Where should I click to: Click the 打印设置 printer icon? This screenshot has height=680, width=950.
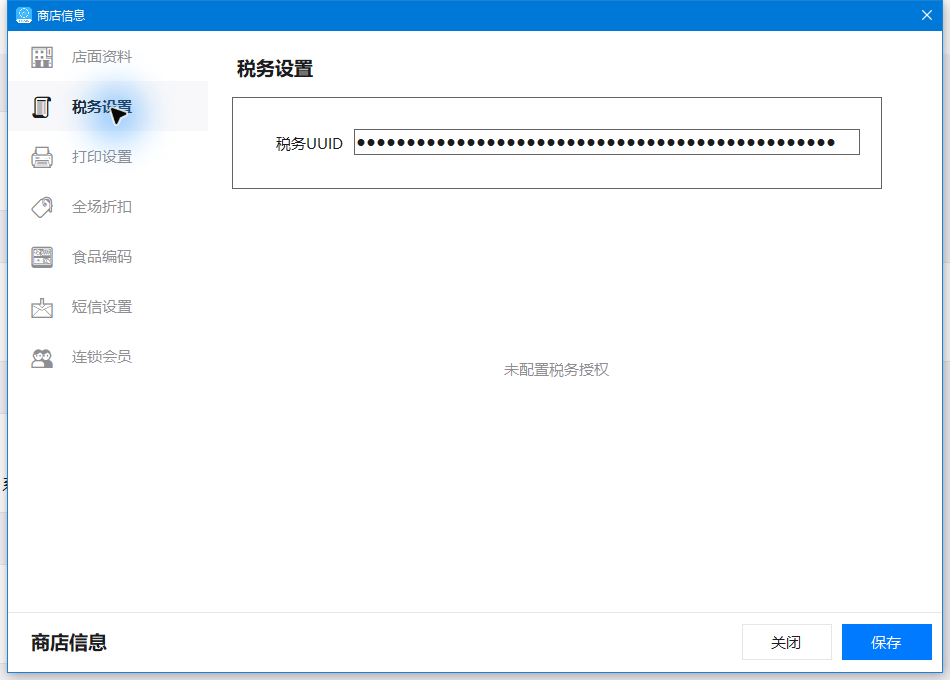click(42, 157)
